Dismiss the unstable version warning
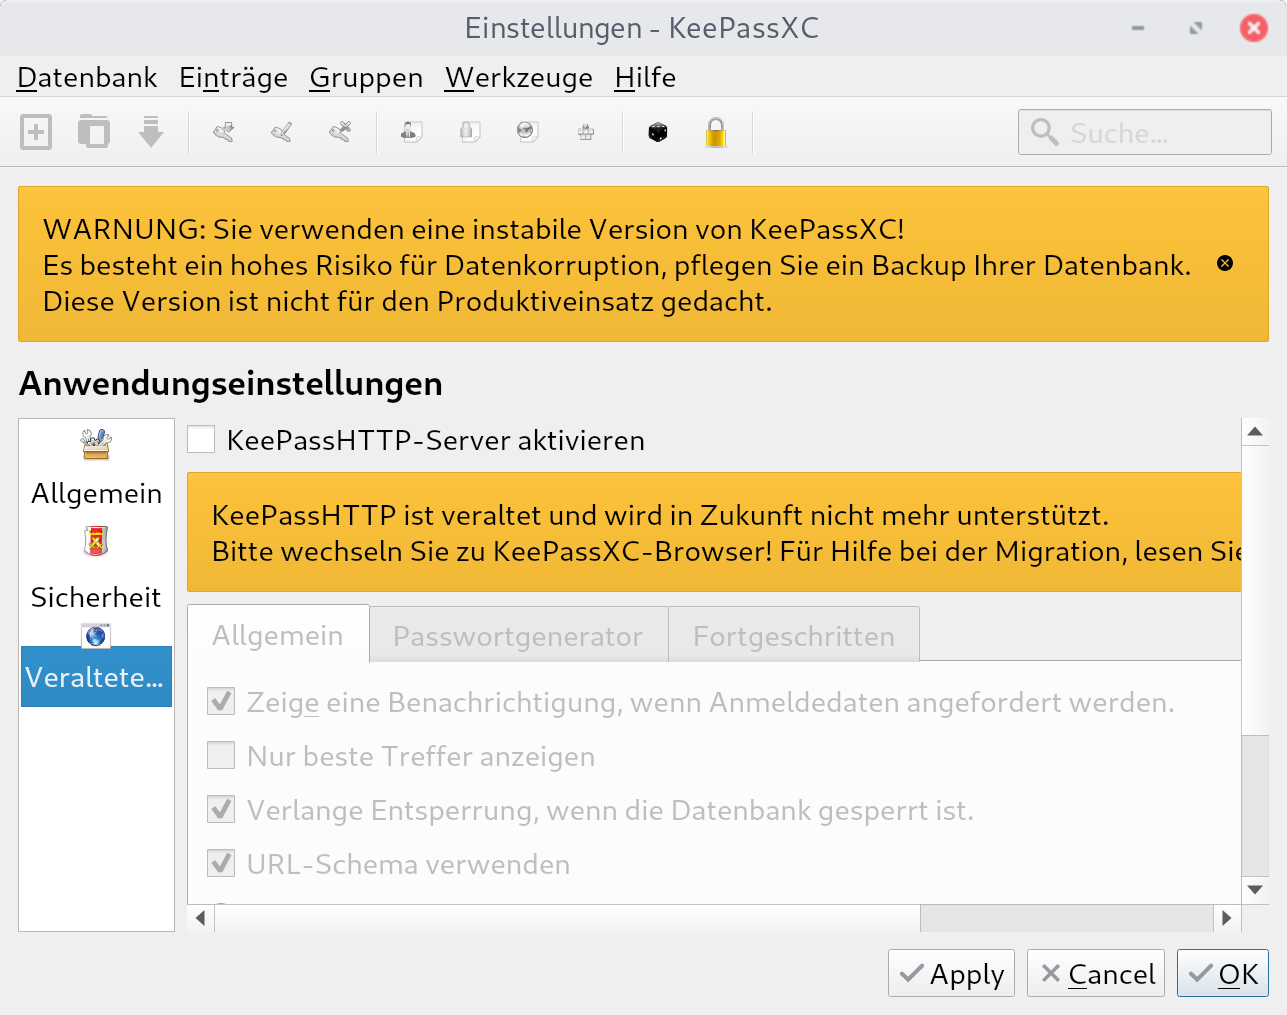Screen dimensions: 1287x1015 (x=1223, y=263)
